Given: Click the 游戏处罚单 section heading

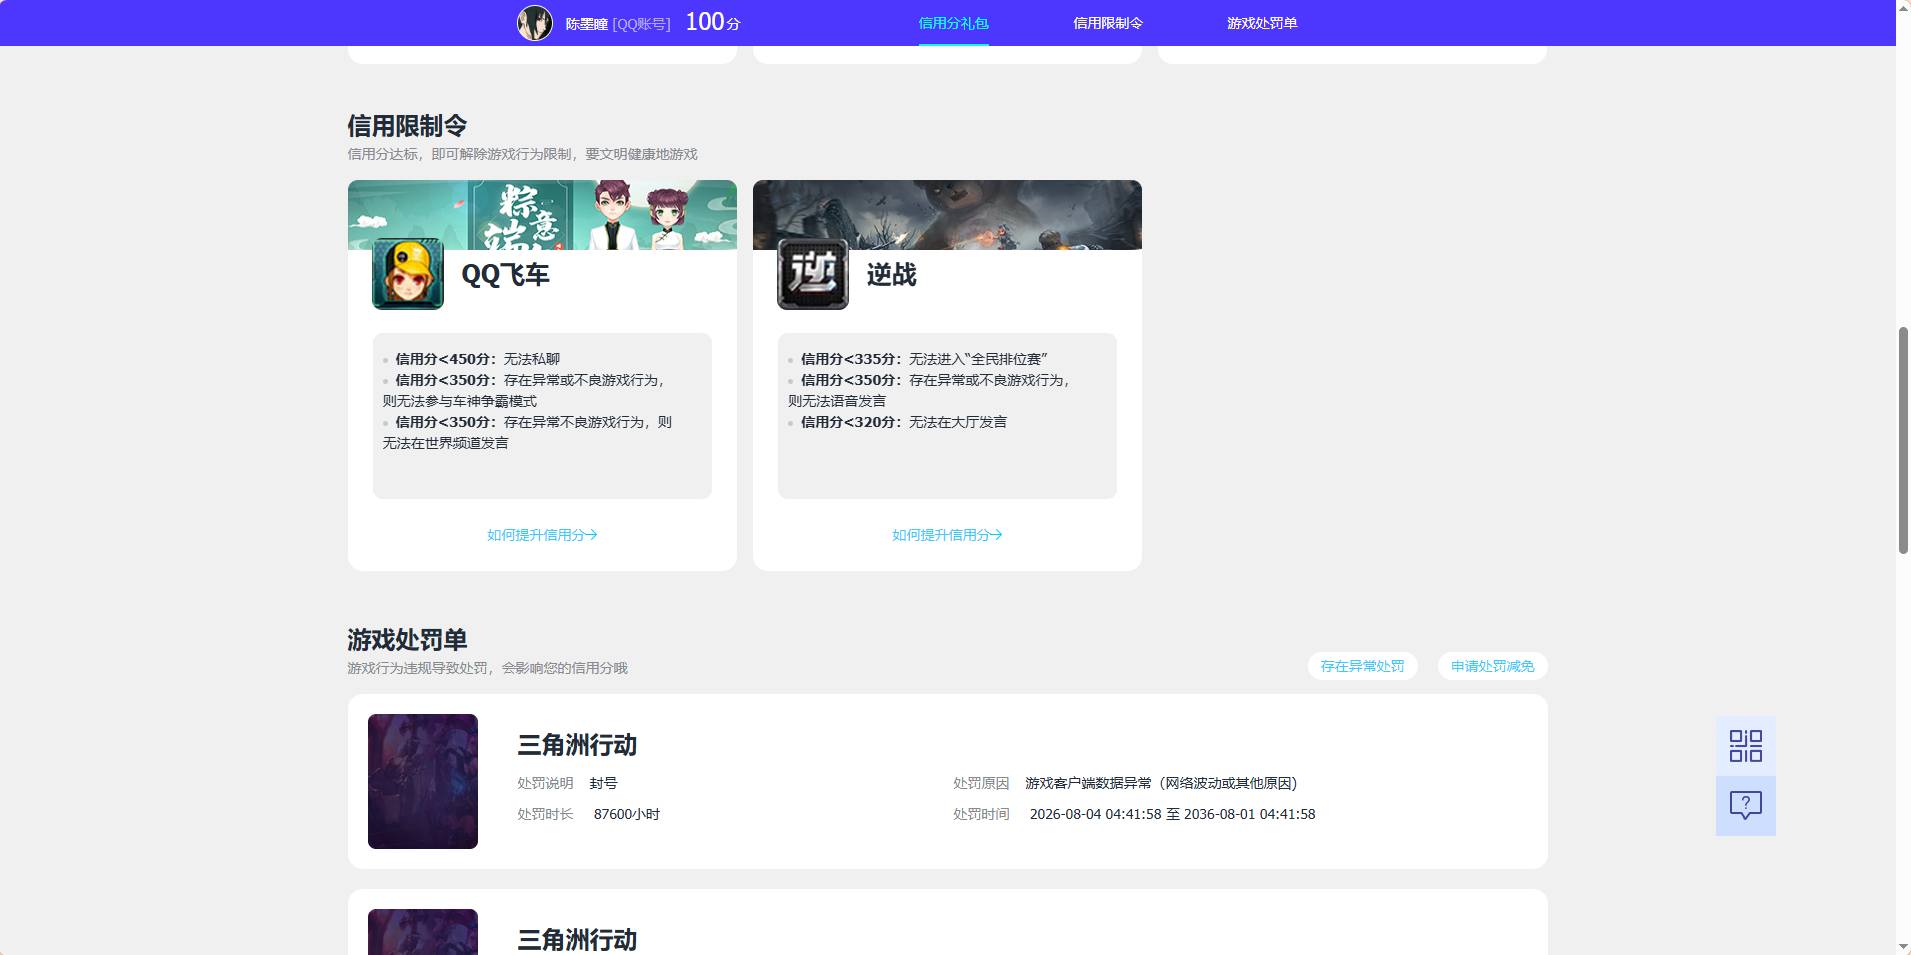Looking at the screenshot, I should [407, 640].
